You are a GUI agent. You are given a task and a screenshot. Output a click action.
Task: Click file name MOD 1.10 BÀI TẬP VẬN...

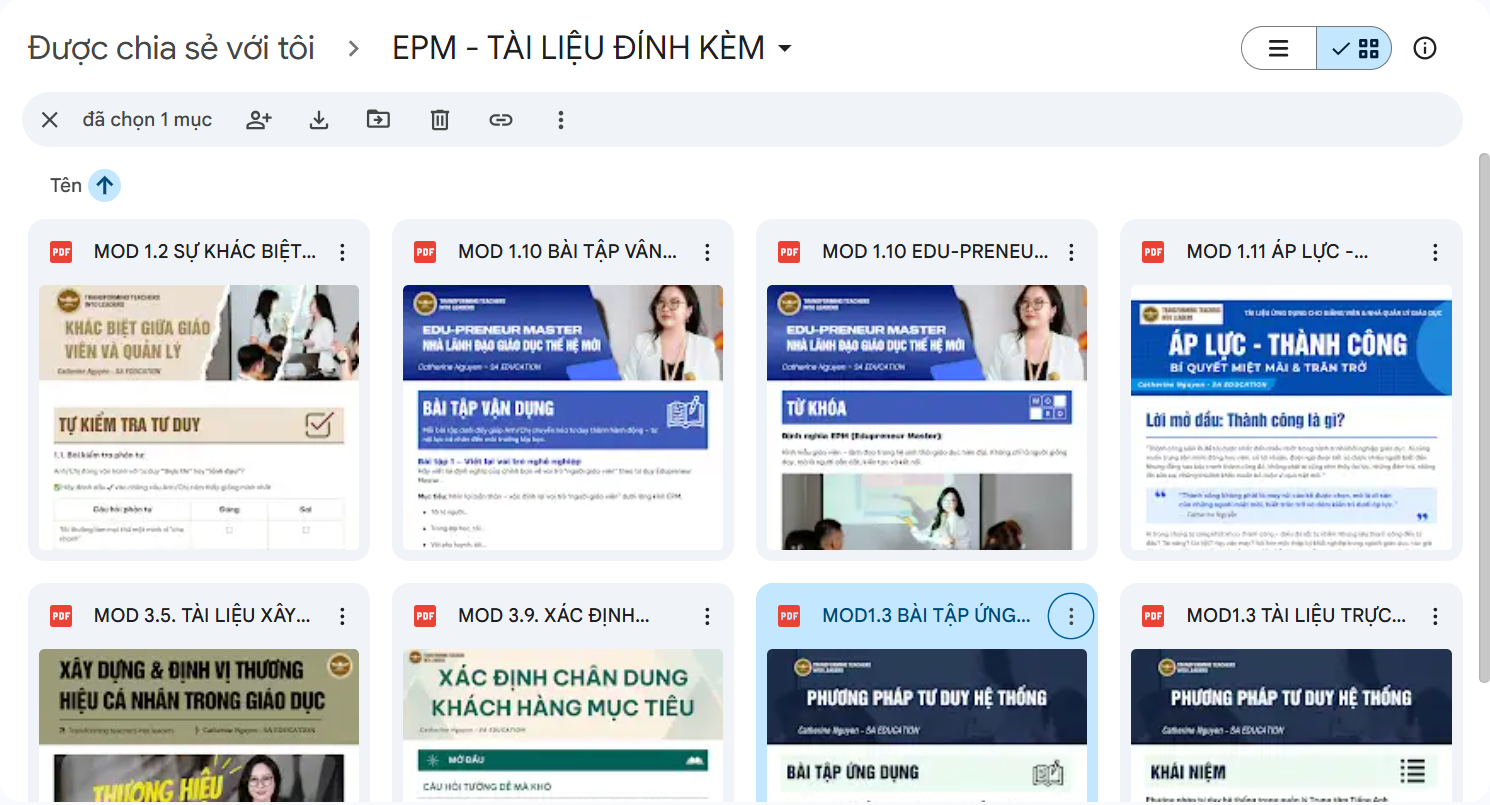(x=567, y=252)
